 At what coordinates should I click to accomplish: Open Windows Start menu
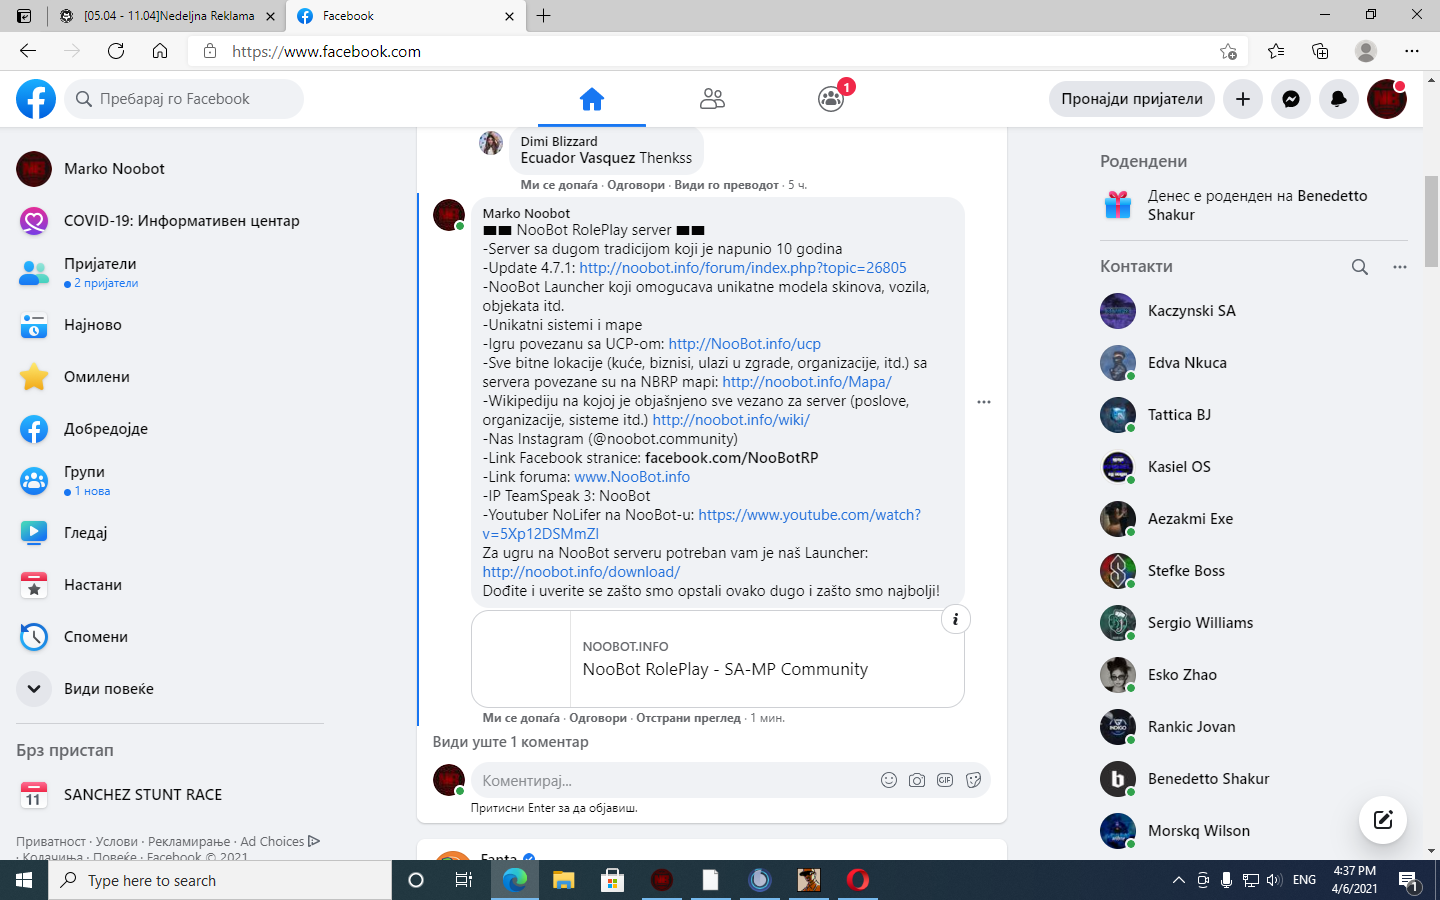click(24, 880)
